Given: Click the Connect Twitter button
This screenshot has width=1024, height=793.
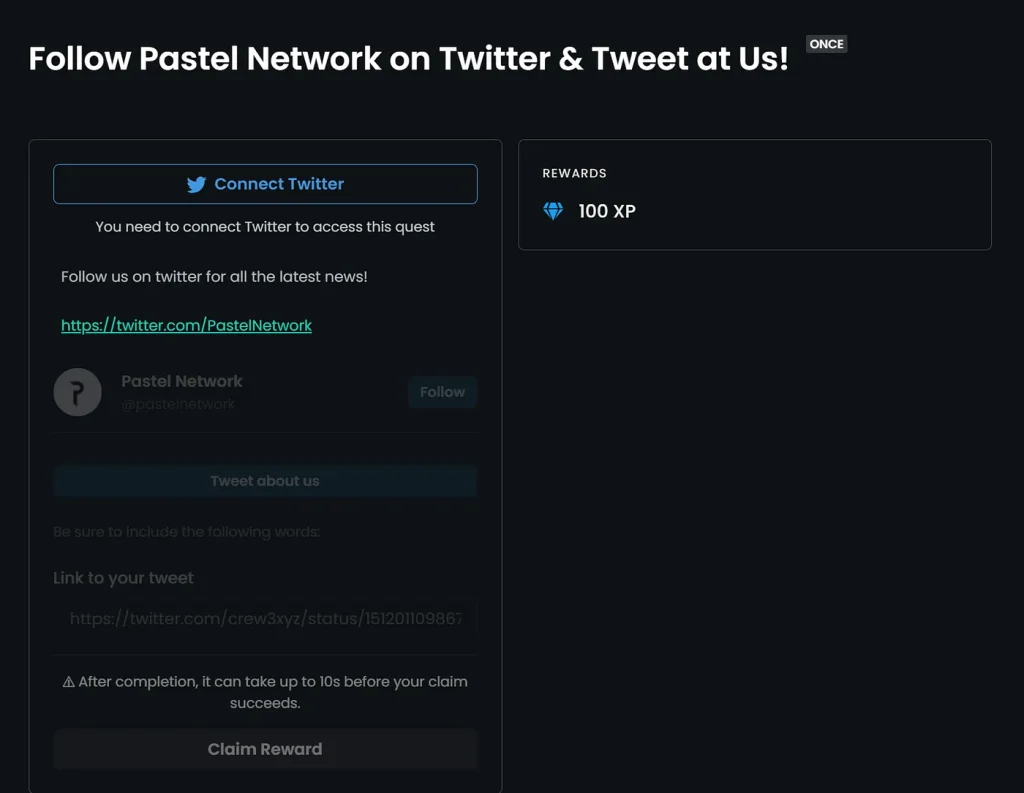Looking at the screenshot, I should [265, 184].
